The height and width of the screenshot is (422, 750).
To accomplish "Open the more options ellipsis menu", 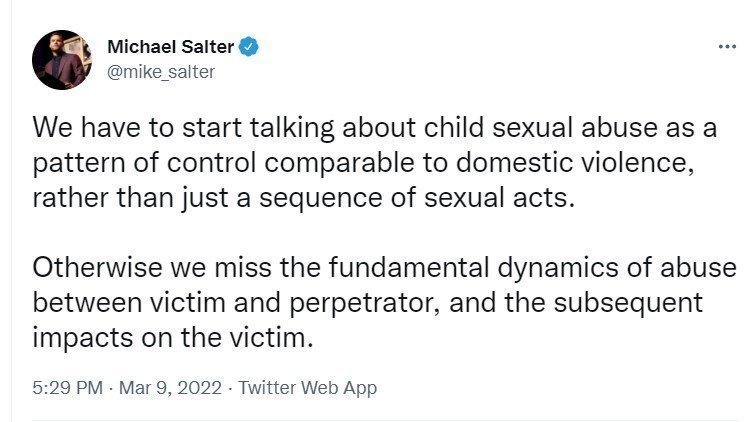I will (725, 47).
